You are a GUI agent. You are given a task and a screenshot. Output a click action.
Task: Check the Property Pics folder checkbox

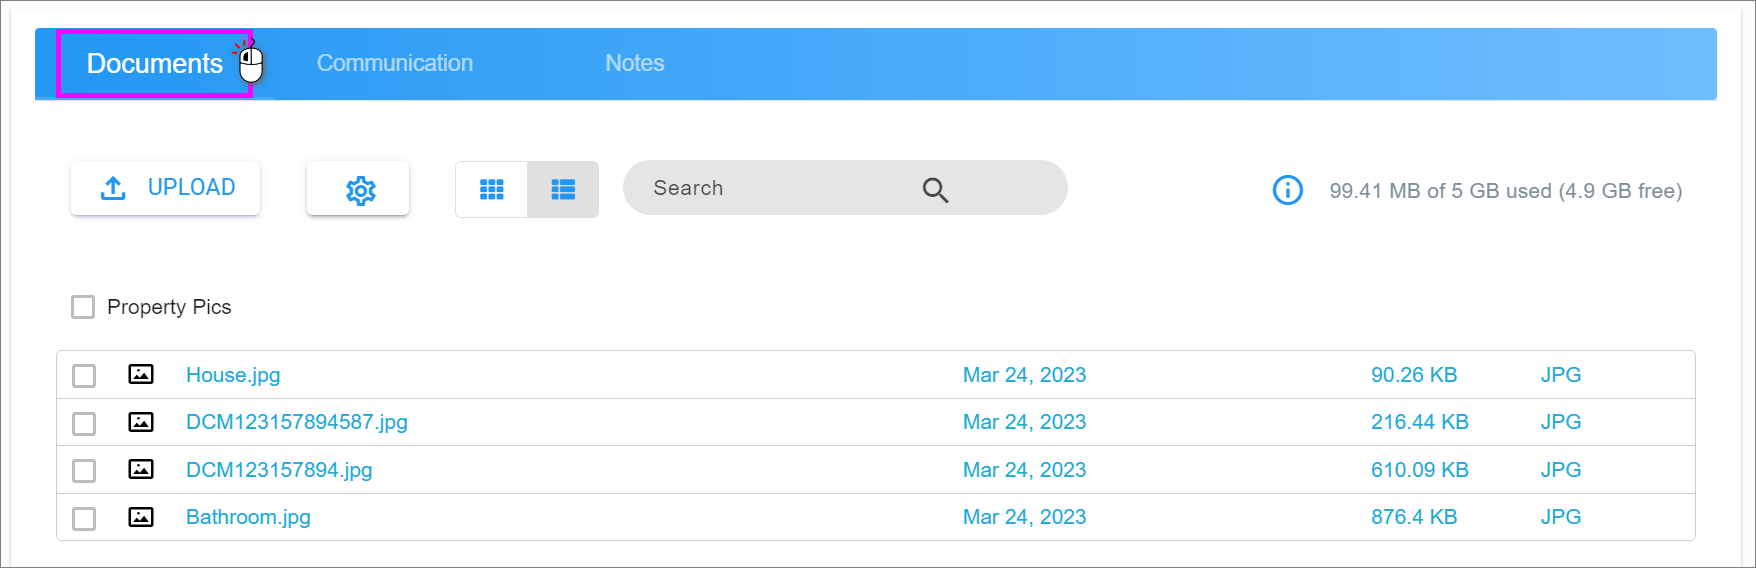(83, 307)
